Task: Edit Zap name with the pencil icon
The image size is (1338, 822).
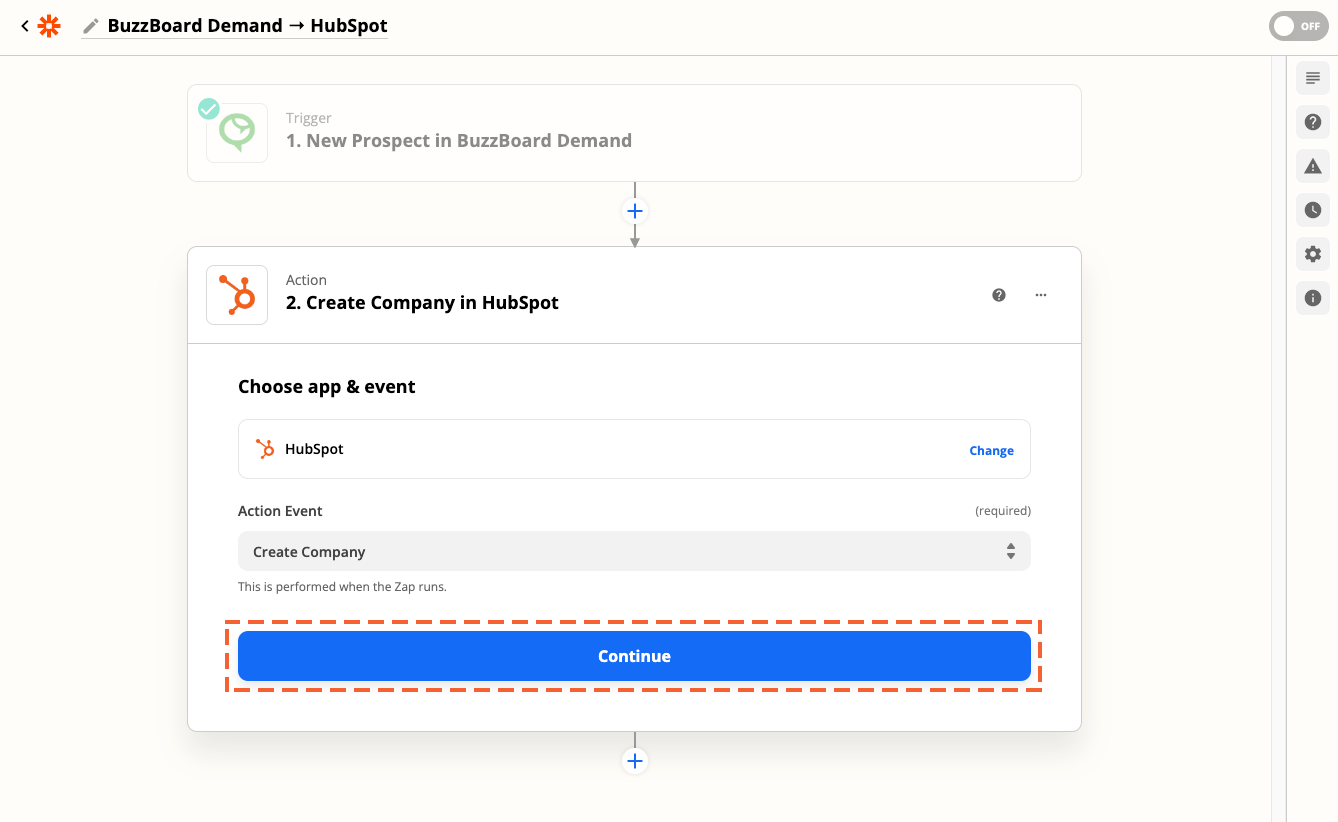Action: coord(91,26)
